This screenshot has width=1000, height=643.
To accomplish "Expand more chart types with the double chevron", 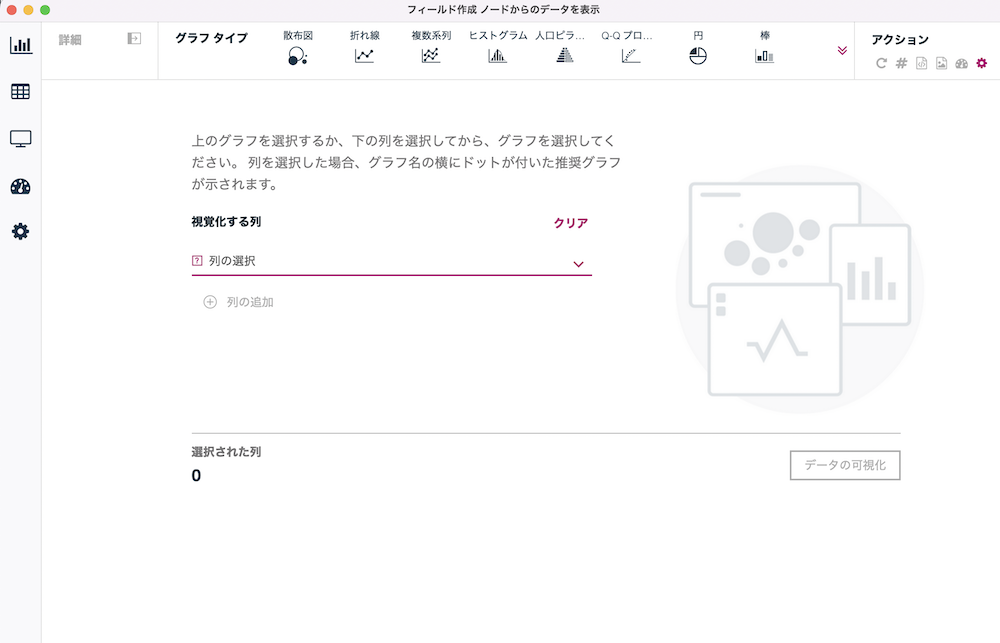I will point(842,48).
